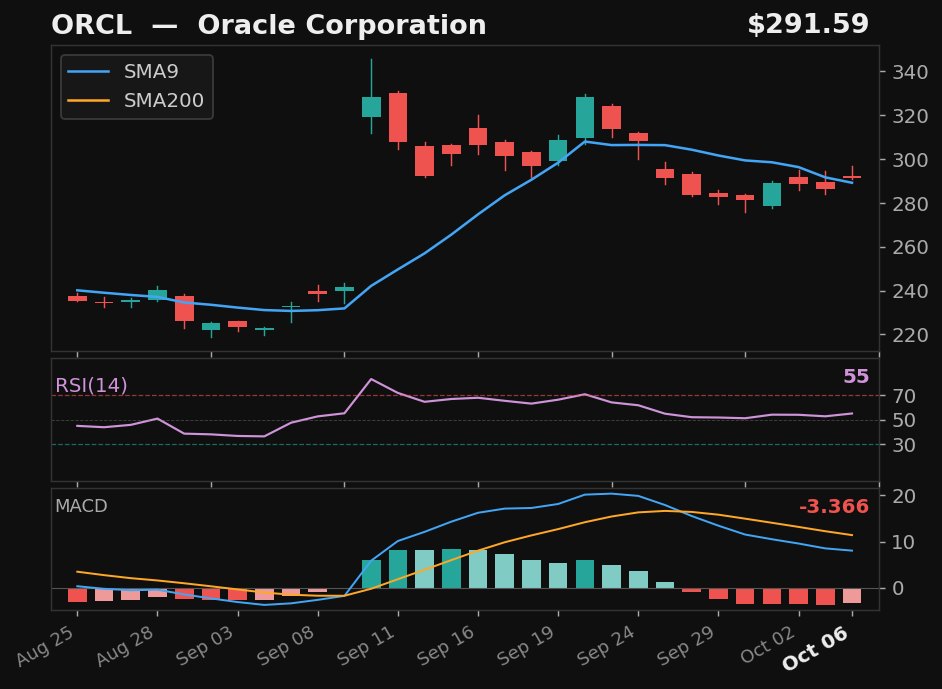Click the $291.59 price label
The height and width of the screenshot is (689, 942).
(807, 25)
